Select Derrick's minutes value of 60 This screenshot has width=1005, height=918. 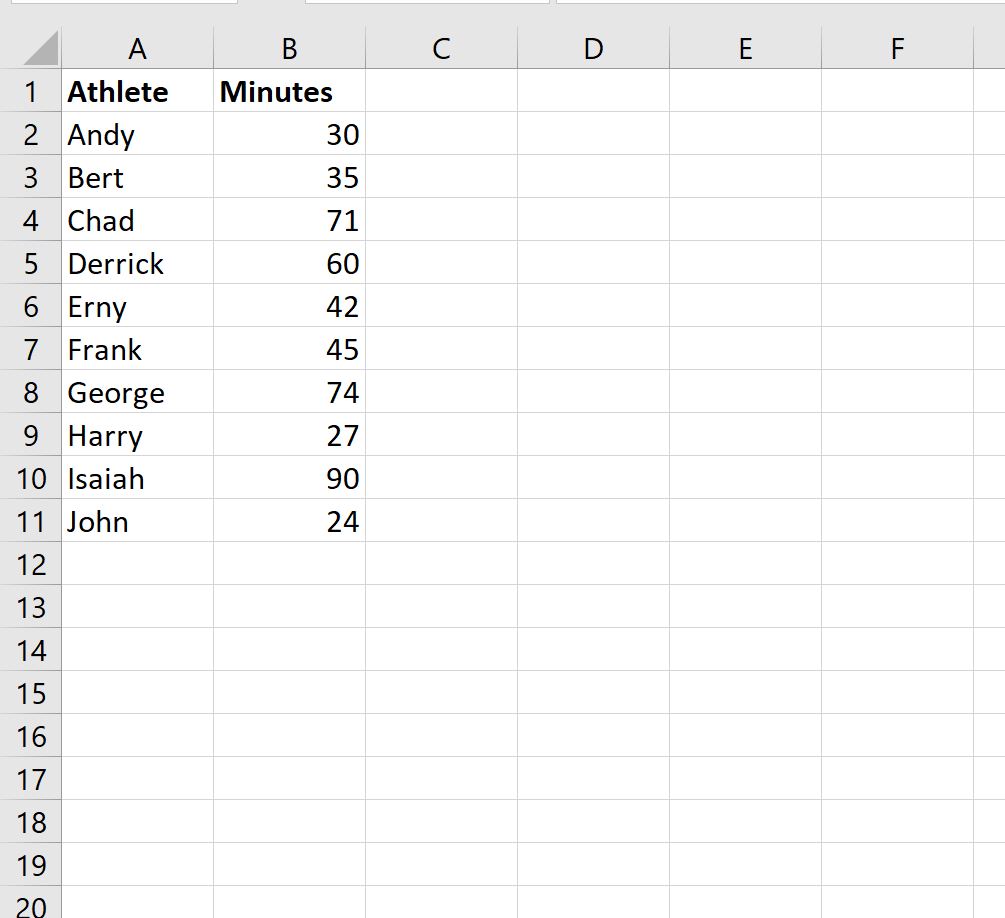289,263
